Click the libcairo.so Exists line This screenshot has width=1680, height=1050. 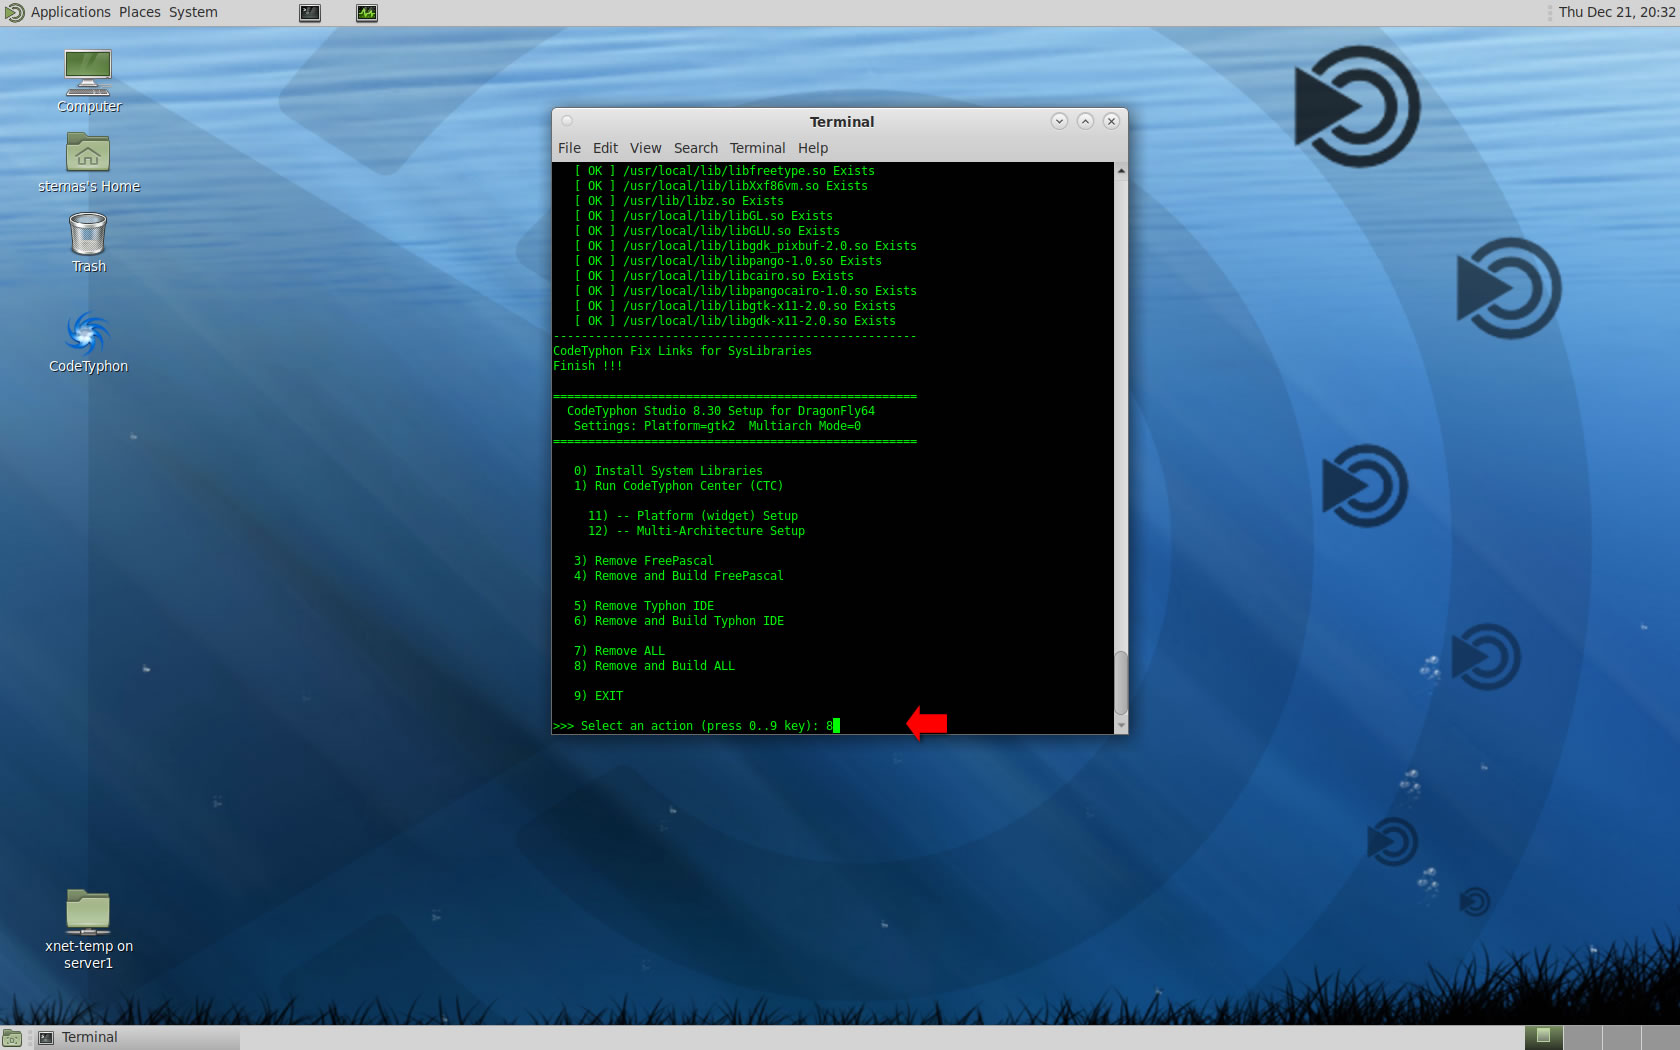(714, 276)
